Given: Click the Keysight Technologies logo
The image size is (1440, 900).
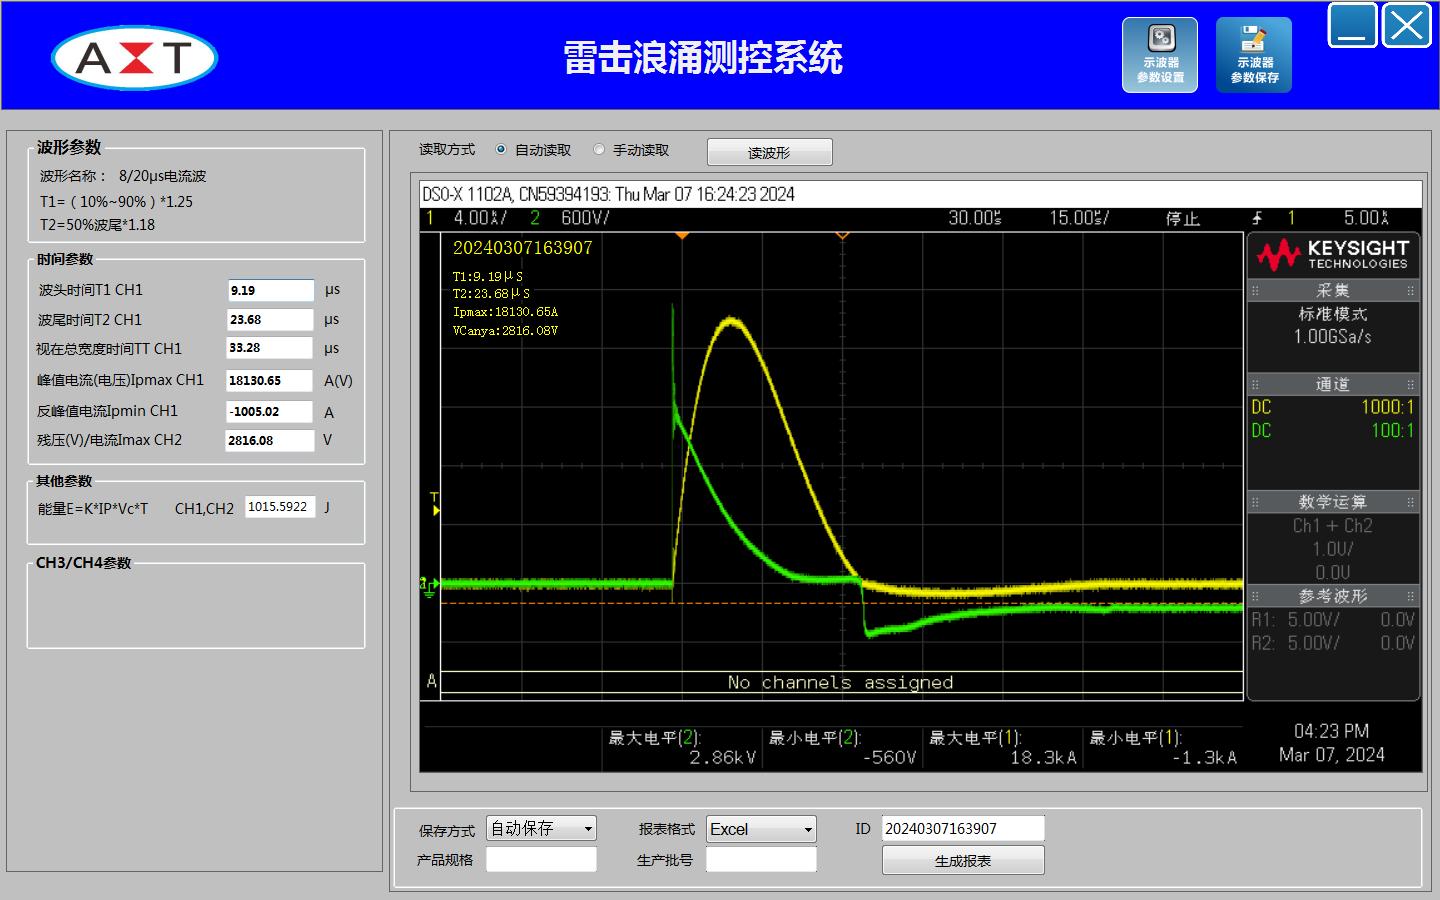Looking at the screenshot, I should 1332,255.
